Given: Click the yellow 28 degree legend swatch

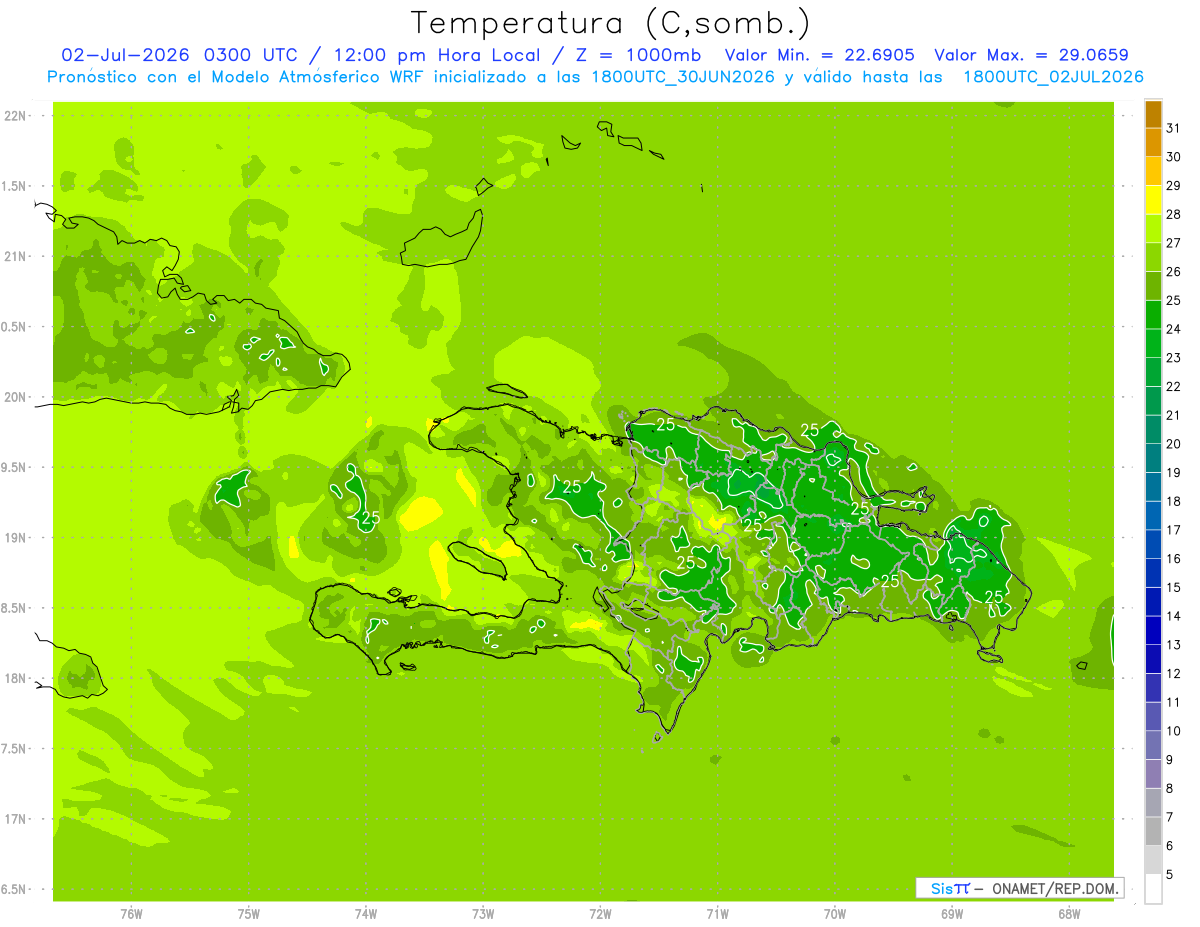Looking at the screenshot, I should (1153, 200).
